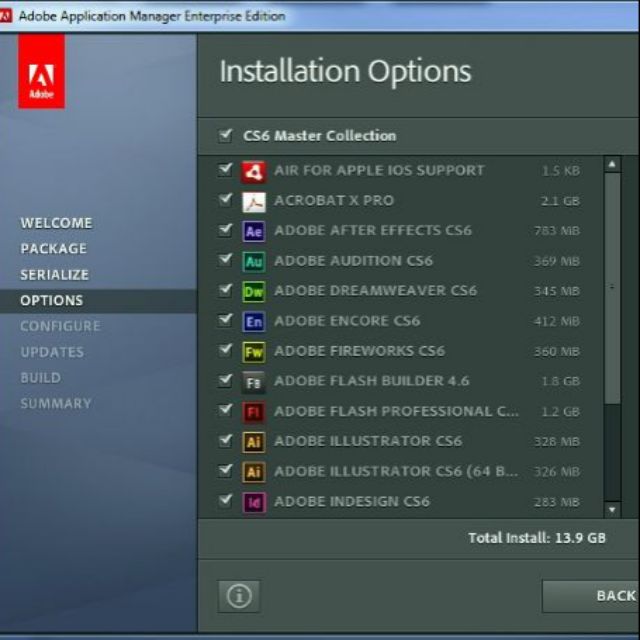Viewport: 640px width, 640px height.
Task: Click the 369 MB size value
Action: click(x=557, y=261)
